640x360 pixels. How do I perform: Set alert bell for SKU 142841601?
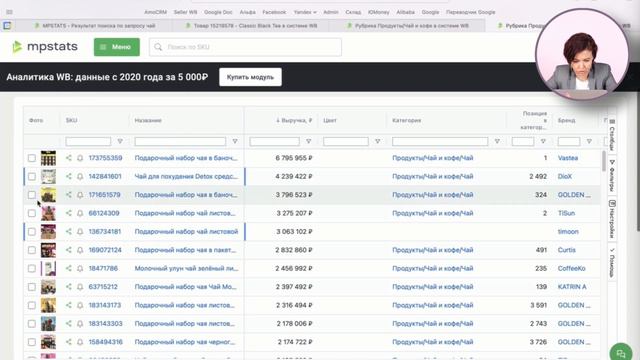pos(80,176)
